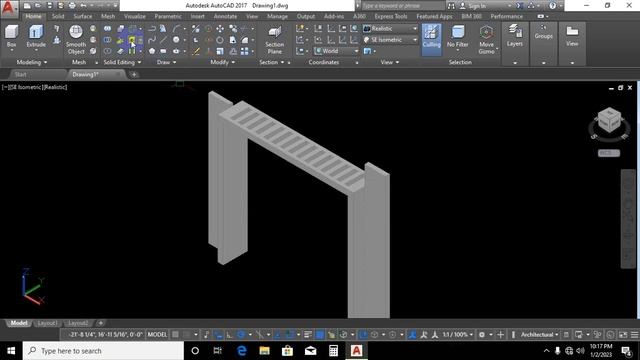Click the workspace switching gear icon
This screenshot has width=640, height=360.
coord(482,335)
